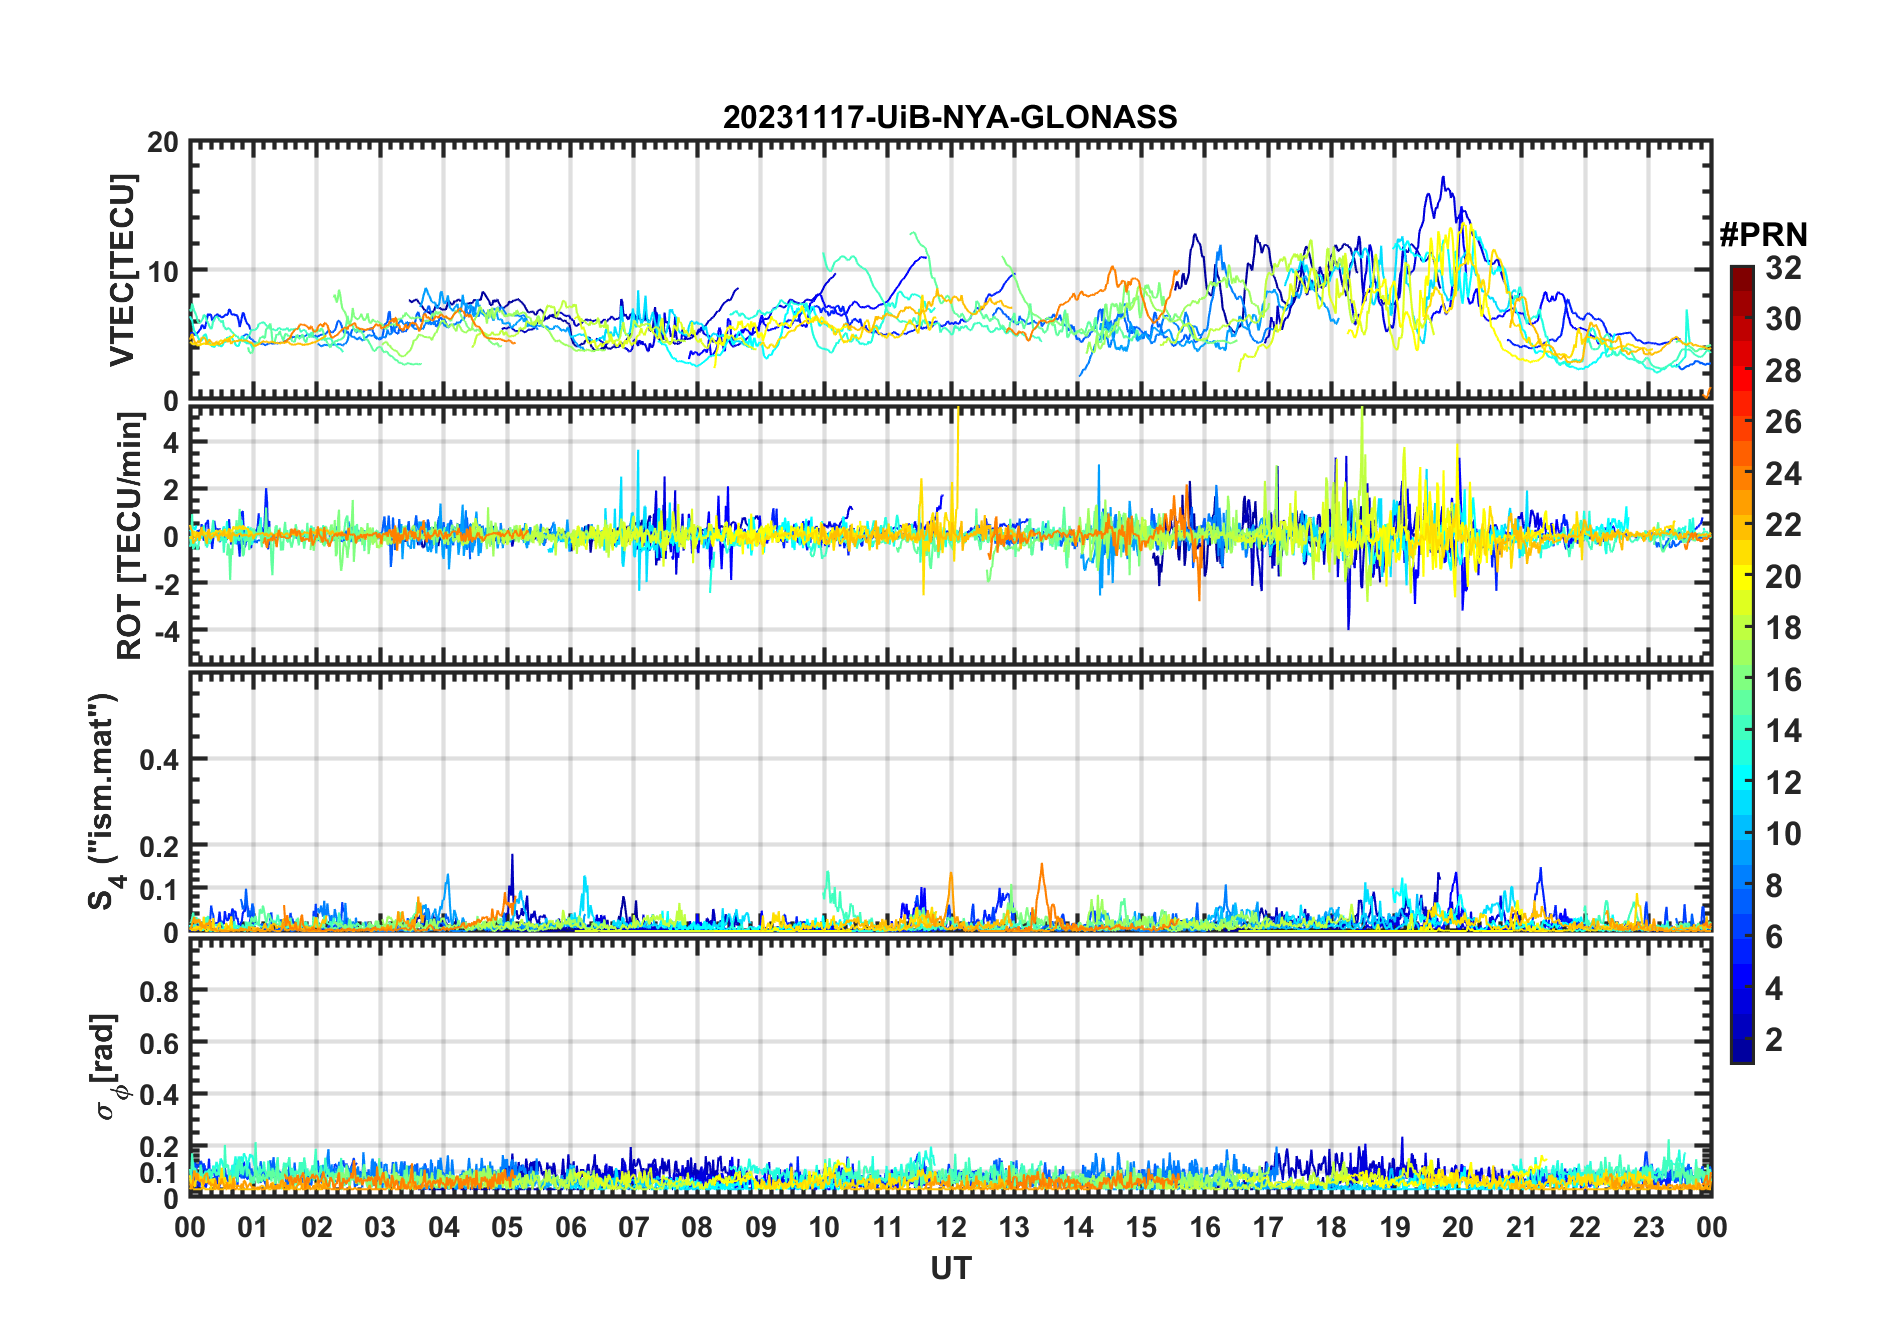The width and height of the screenshot is (1902, 1330).
Task: Click the VTEC[TECU] y-axis label
Action: 122,270
